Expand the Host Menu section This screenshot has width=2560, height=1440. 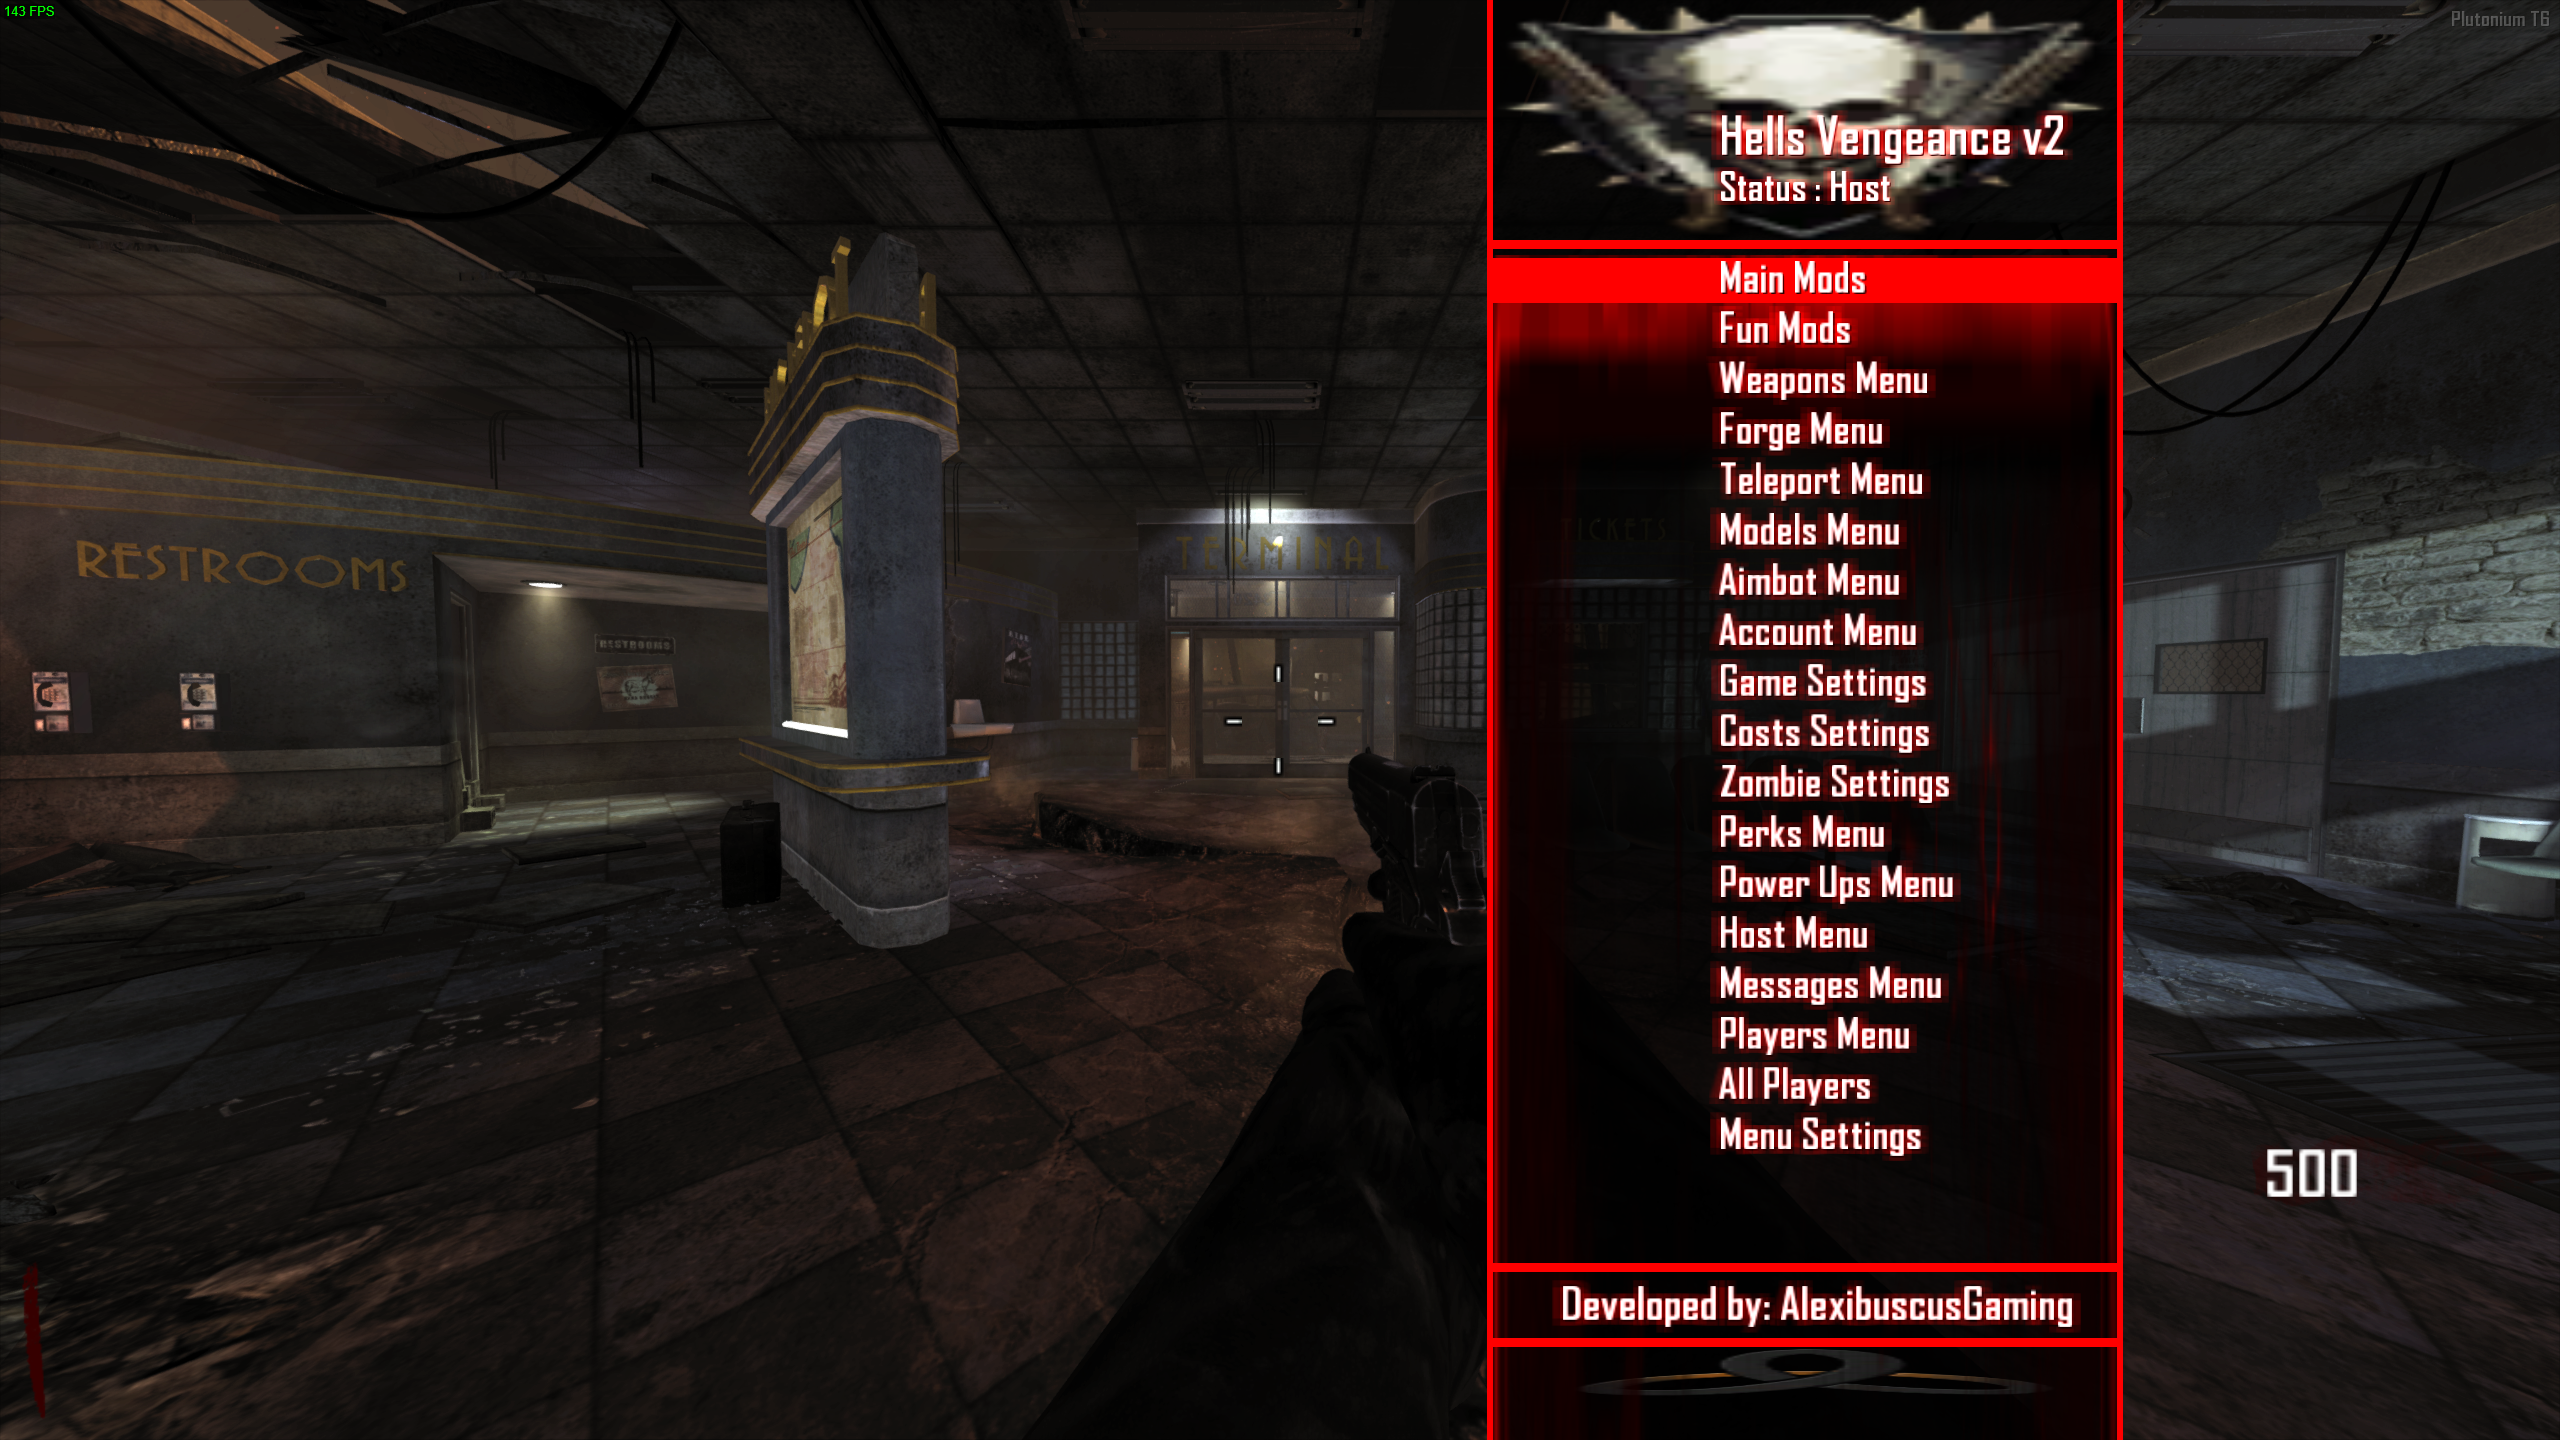point(1792,934)
